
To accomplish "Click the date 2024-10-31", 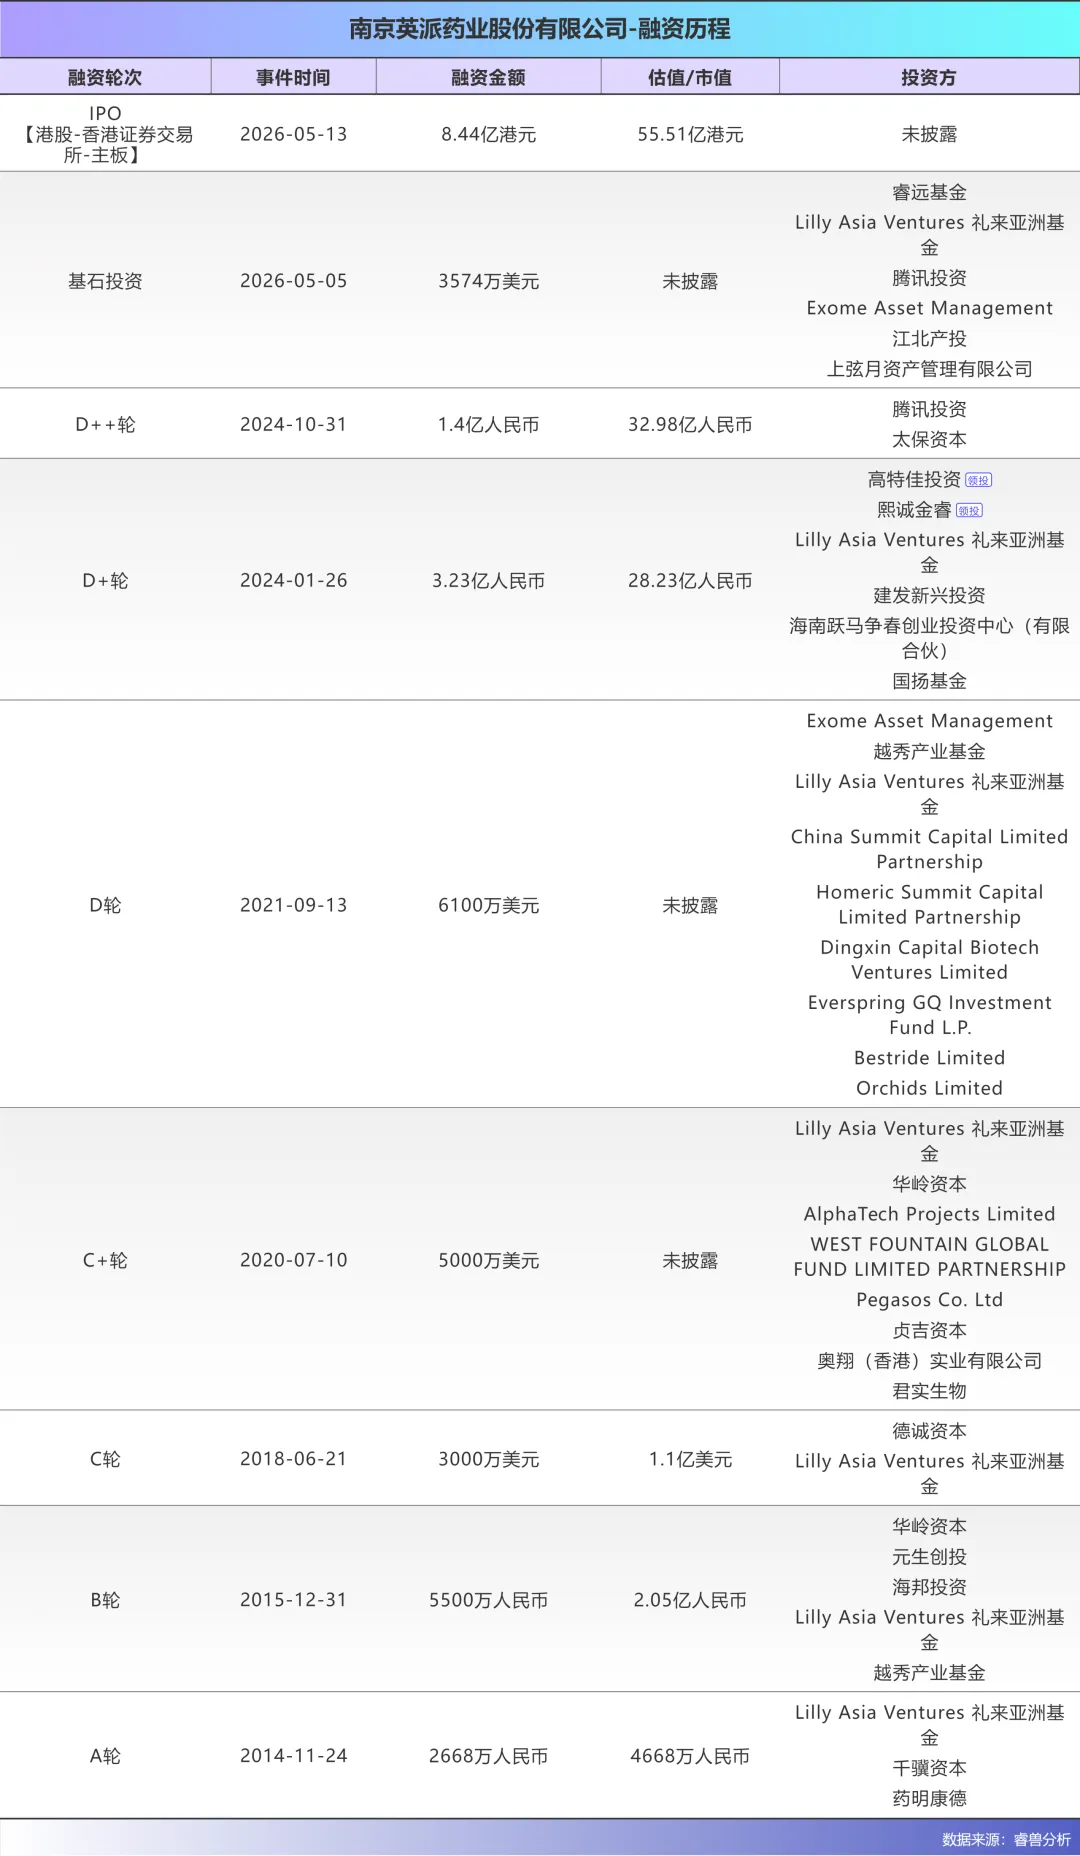I will click(293, 424).
